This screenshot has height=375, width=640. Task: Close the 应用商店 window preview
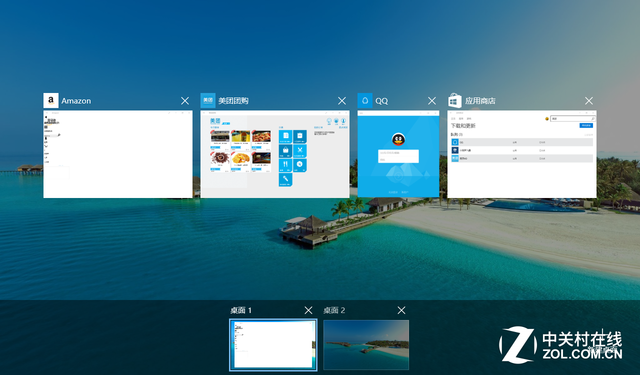pyautogui.click(x=589, y=101)
